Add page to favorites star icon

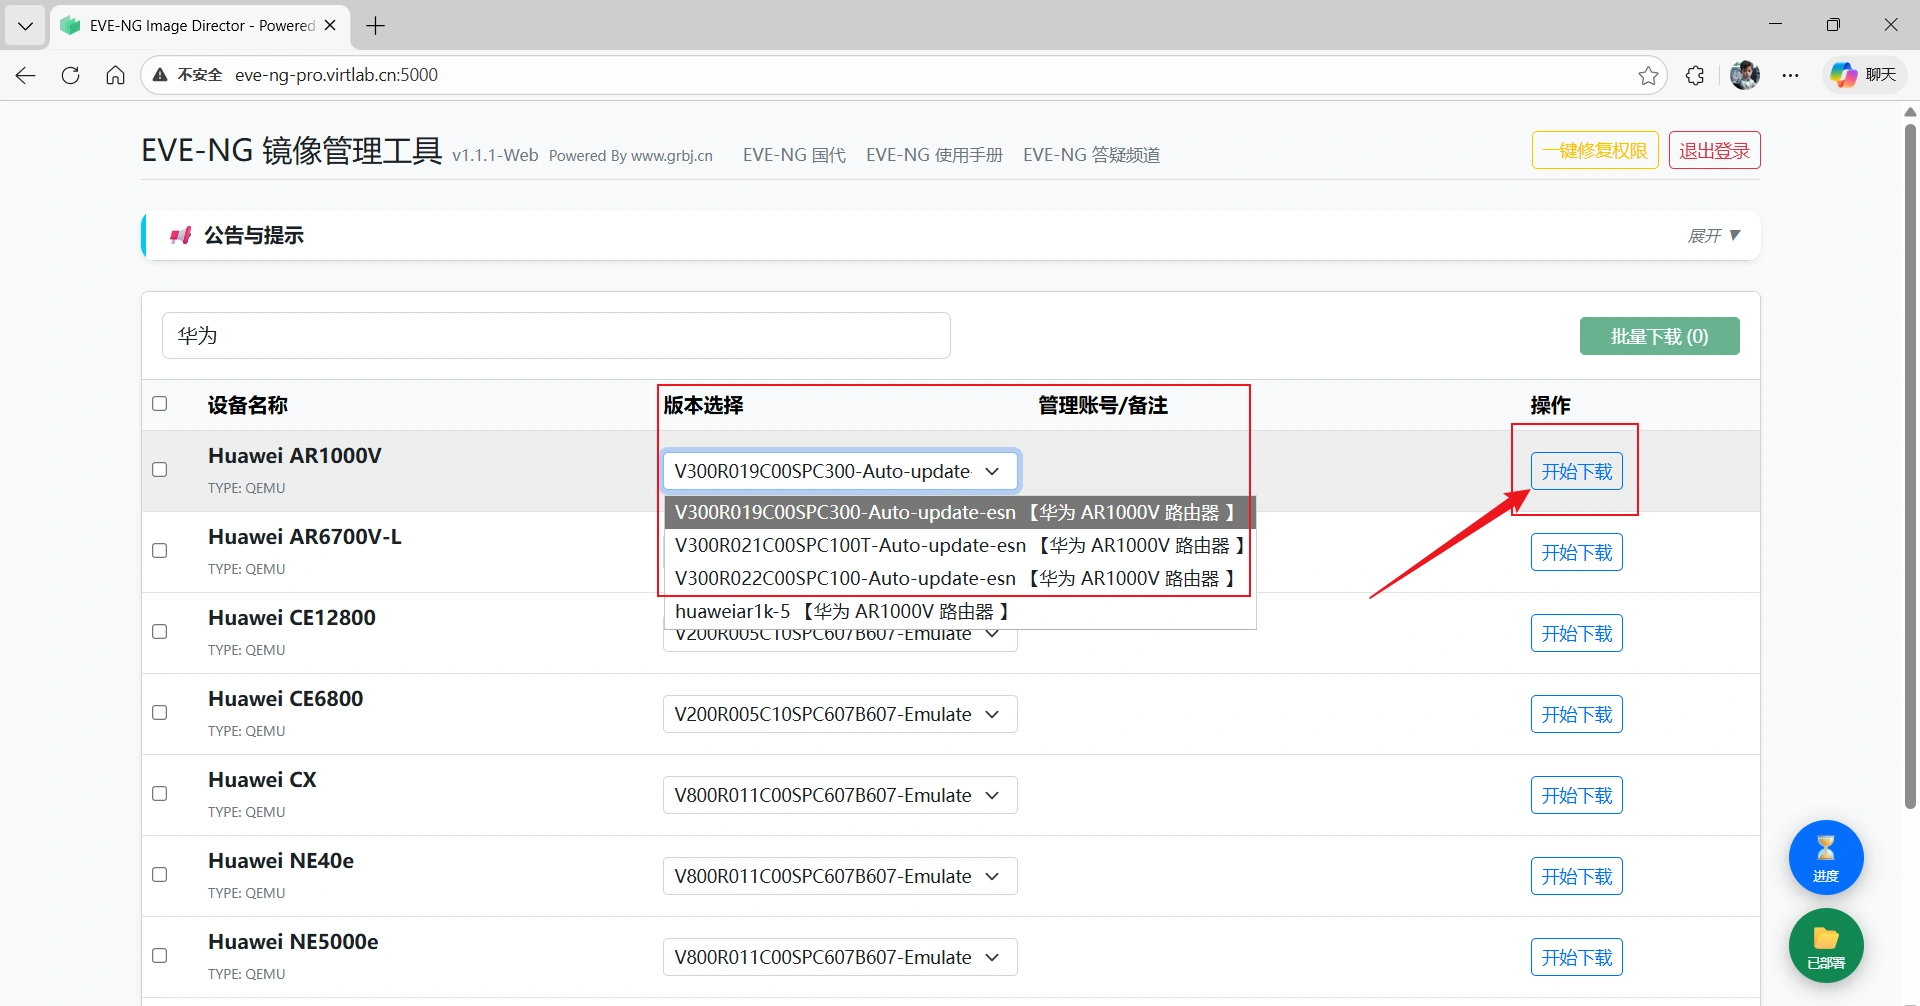[1648, 75]
